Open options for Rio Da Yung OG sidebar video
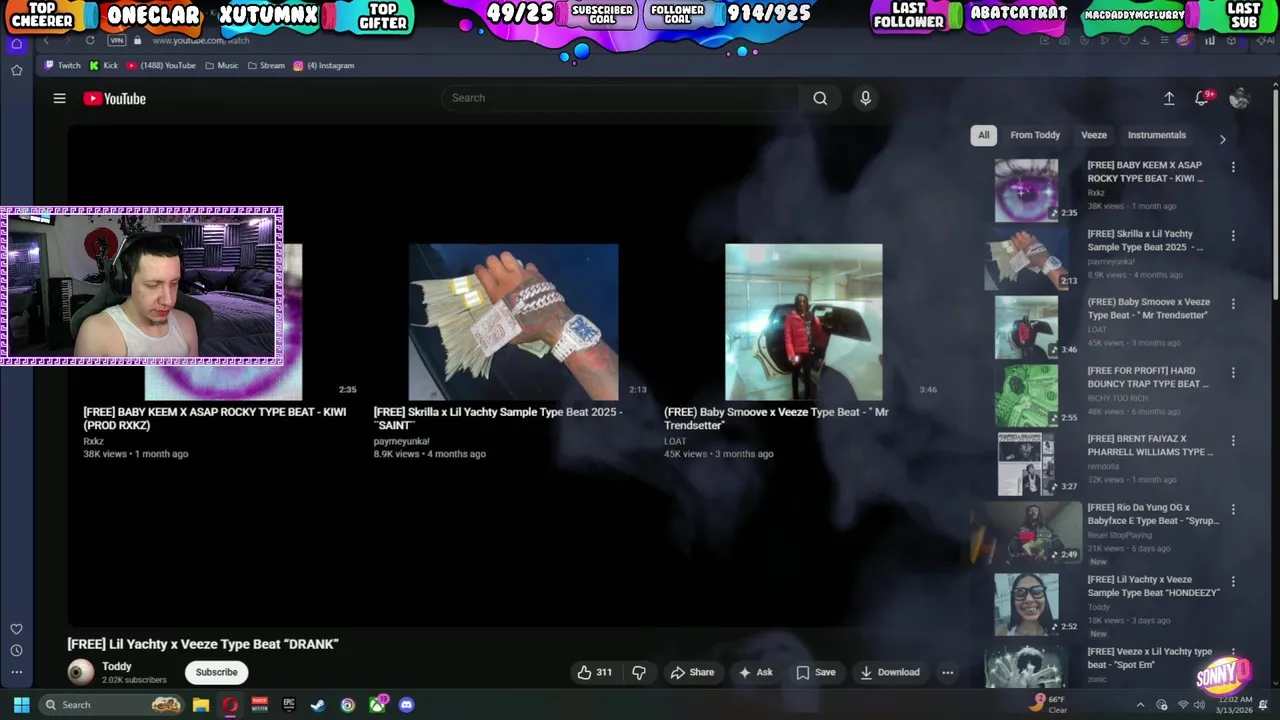This screenshot has height=720, width=1280. point(1233,510)
